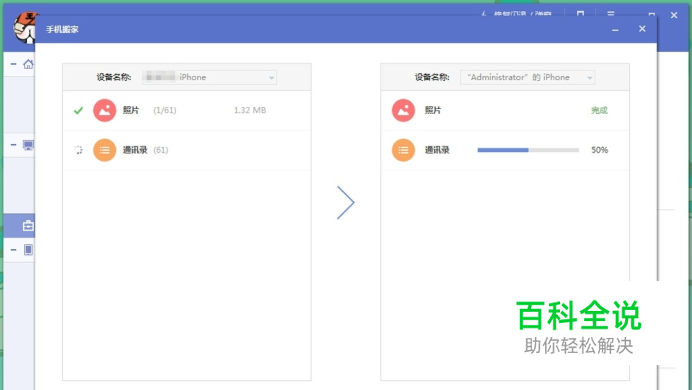This screenshot has height=390, width=692.
Task: Click the 1.32 MB photos size
Action: point(250,110)
